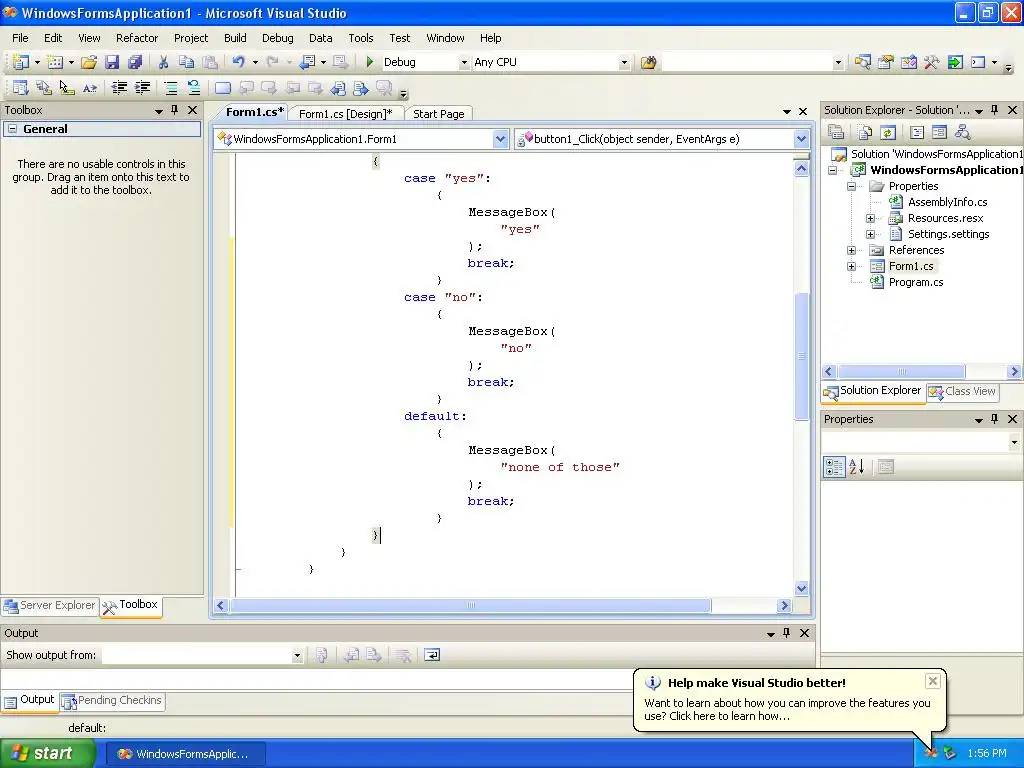The width and height of the screenshot is (1024, 768).
Task: Click the Save All toolbar icon
Action: [x=135, y=62]
